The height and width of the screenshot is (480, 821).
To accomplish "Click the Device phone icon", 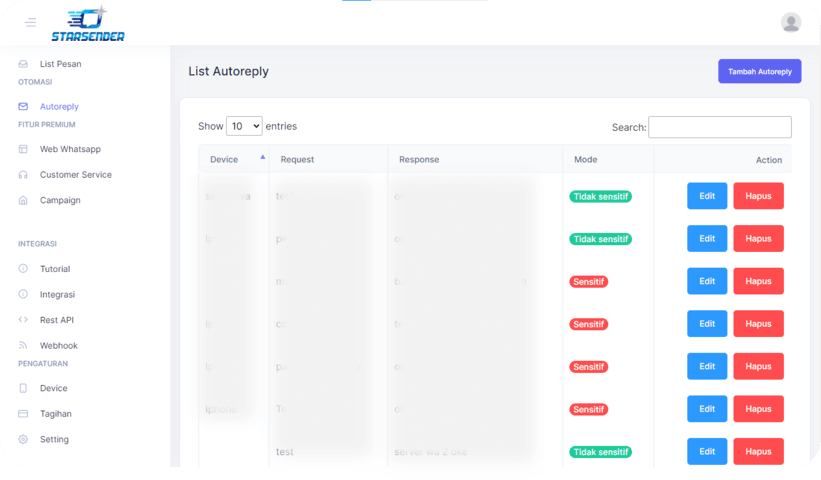I will coord(23,388).
